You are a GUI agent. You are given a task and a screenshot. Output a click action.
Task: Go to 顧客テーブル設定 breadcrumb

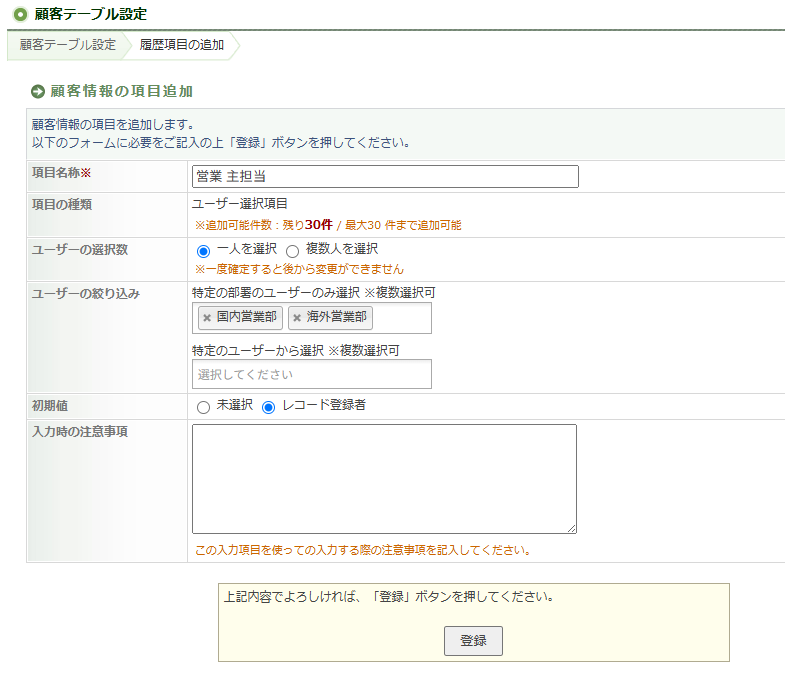click(x=68, y=45)
